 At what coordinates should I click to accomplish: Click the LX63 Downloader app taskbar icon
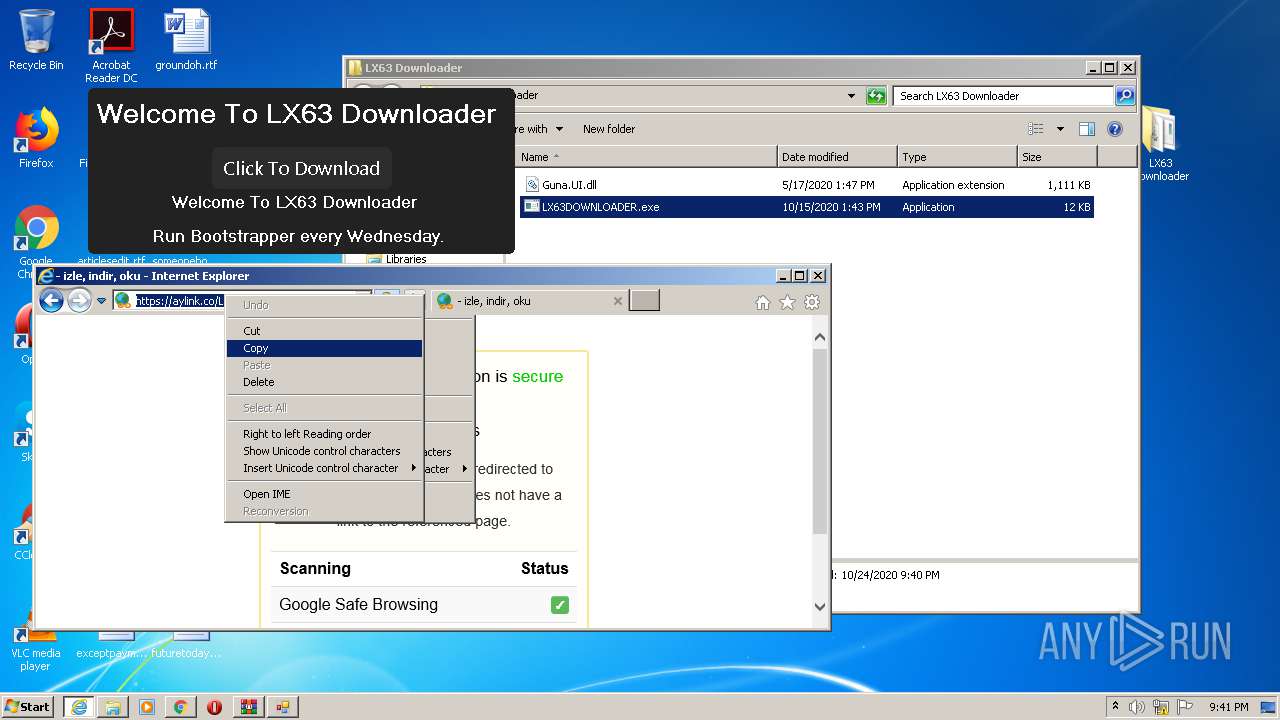coord(282,706)
